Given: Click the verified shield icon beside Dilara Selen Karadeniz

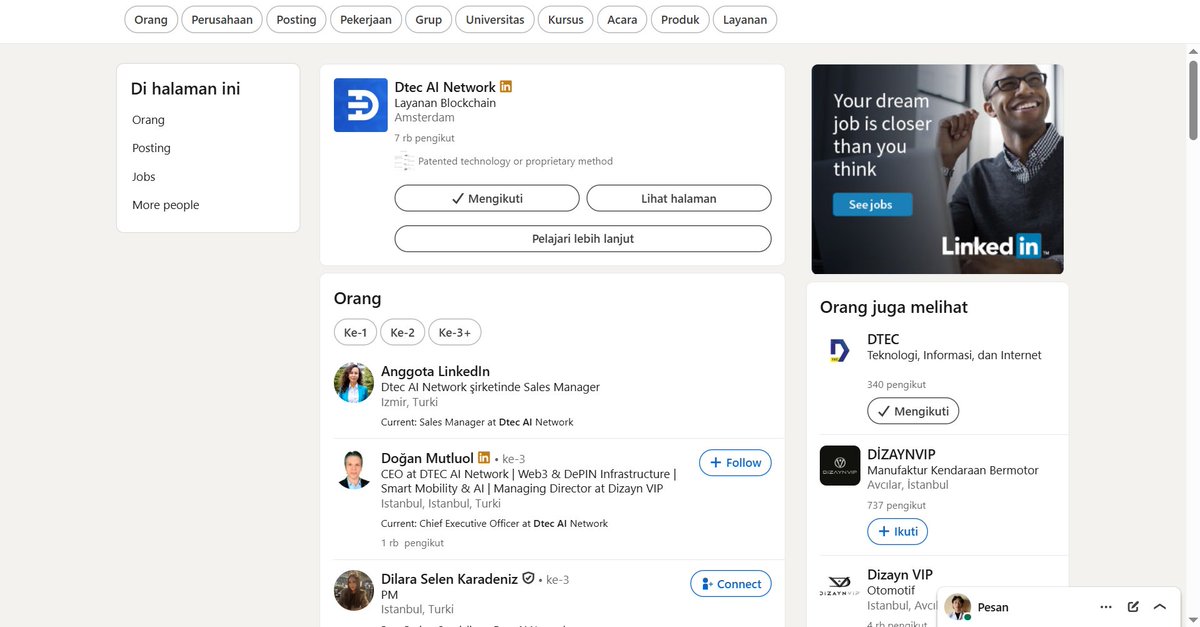Looking at the screenshot, I should pyautogui.click(x=528, y=579).
